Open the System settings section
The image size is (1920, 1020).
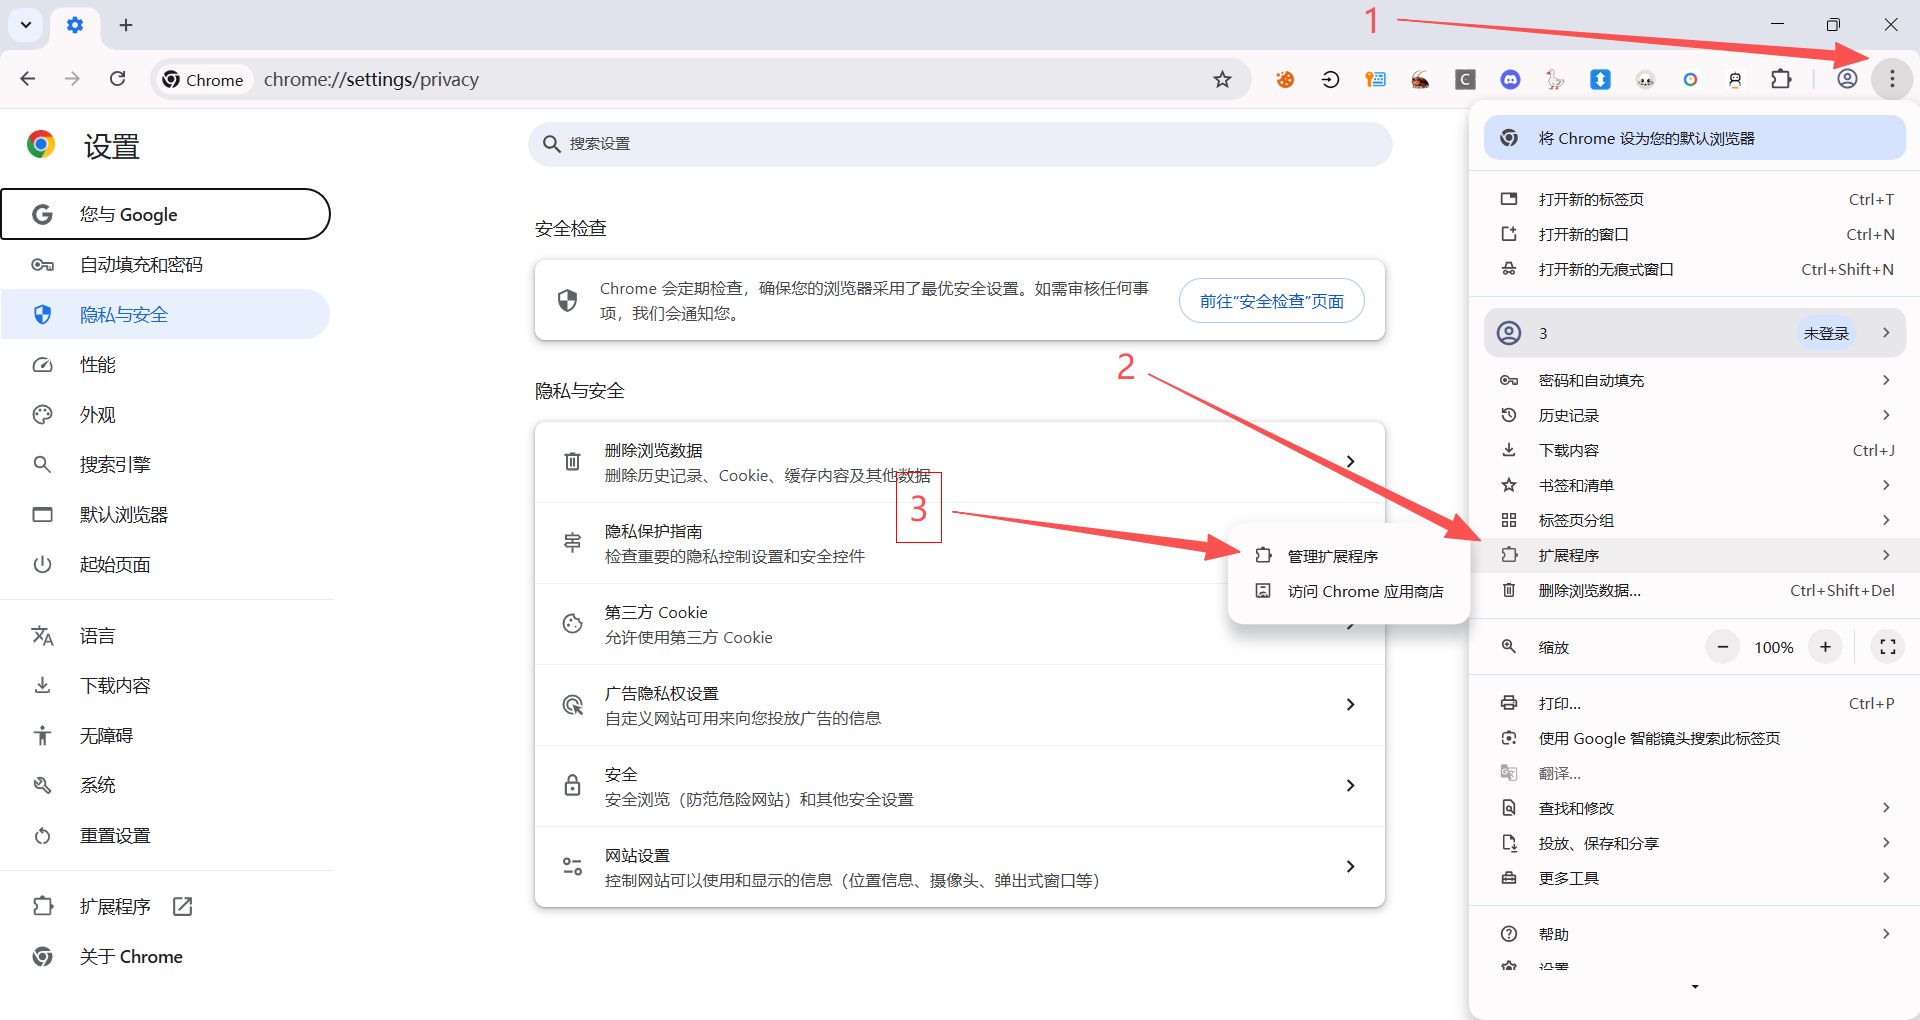coord(165,785)
